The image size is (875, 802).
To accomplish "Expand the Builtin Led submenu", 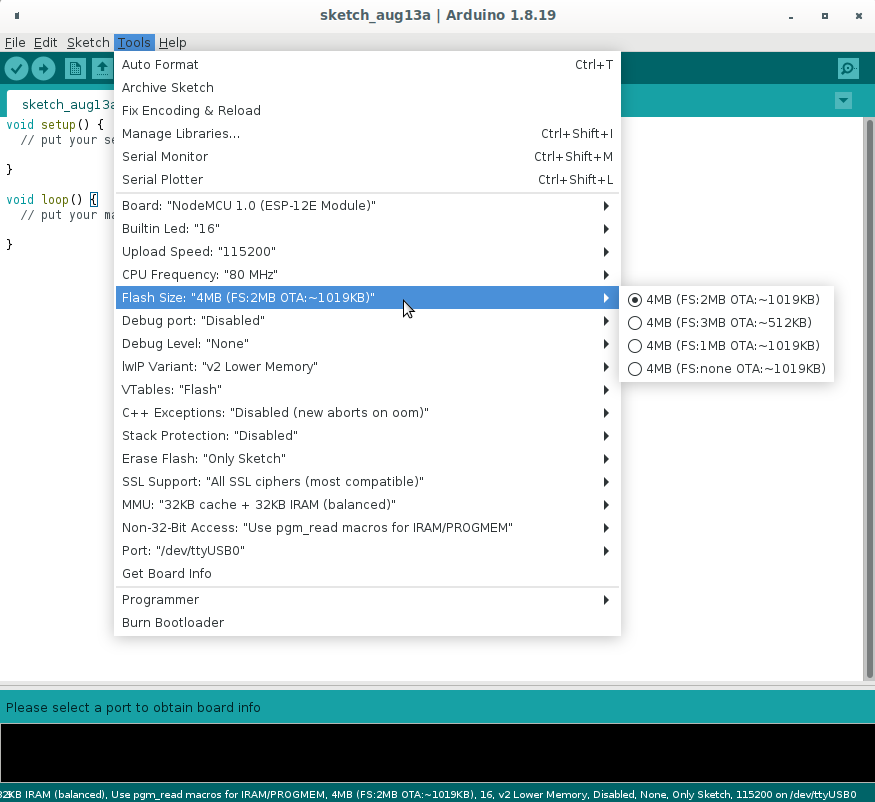I will [367, 228].
